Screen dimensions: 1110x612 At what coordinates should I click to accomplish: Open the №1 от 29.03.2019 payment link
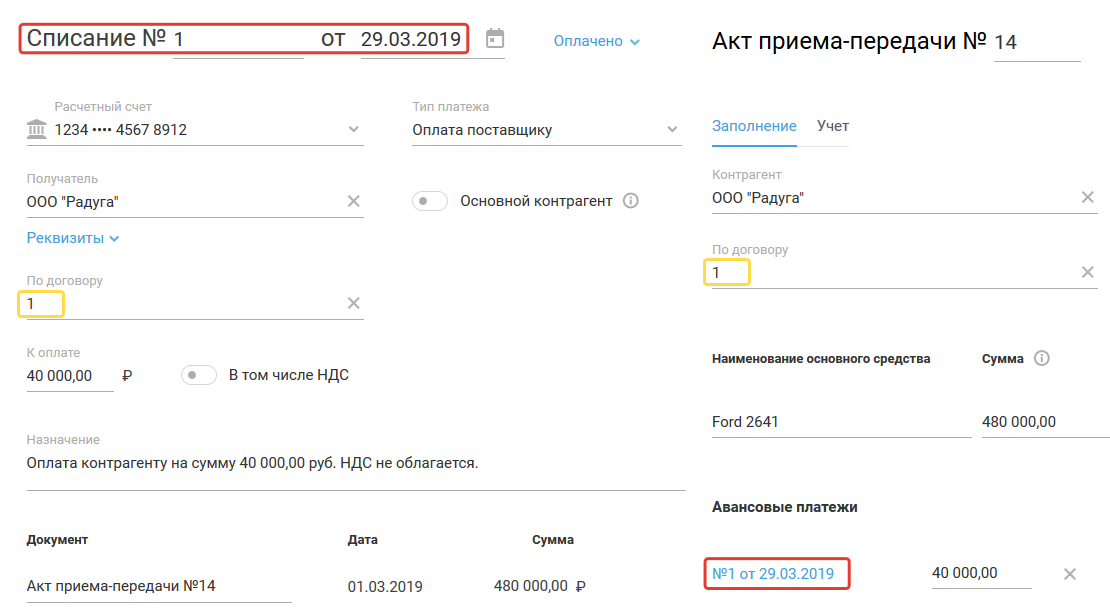coord(773,574)
